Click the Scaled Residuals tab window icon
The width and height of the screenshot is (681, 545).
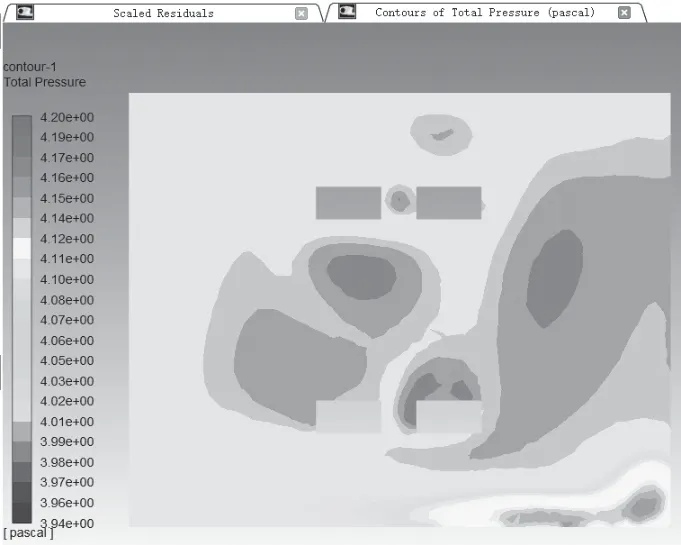(25, 12)
